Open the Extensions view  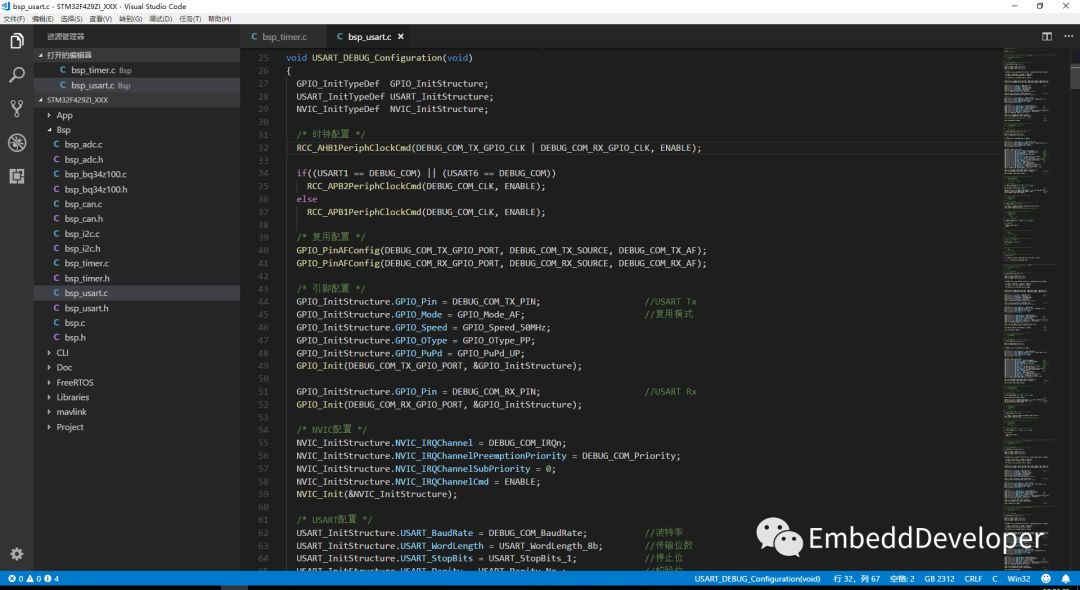click(17, 176)
